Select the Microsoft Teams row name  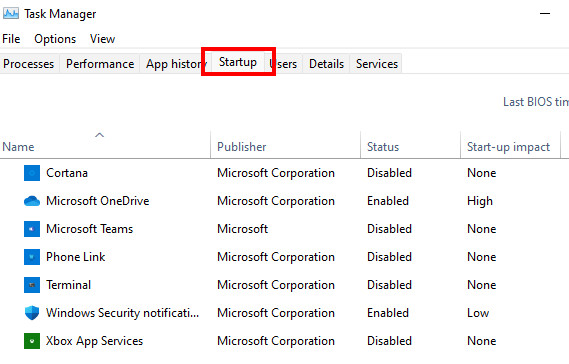click(x=90, y=229)
